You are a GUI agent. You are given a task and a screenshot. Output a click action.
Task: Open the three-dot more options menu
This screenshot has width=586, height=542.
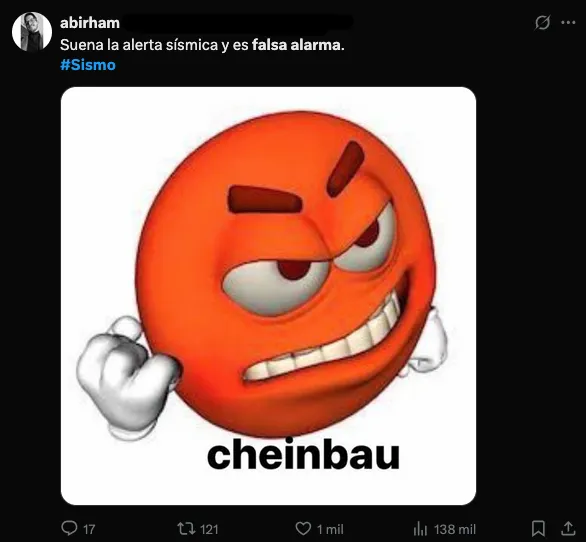click(x=568, y=23)
